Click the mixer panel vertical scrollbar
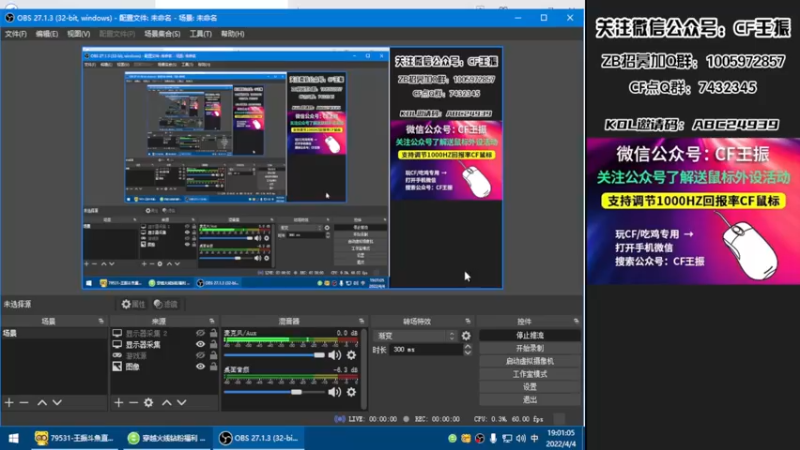Screen dimensions: 800x450 [x=364, y=368]
